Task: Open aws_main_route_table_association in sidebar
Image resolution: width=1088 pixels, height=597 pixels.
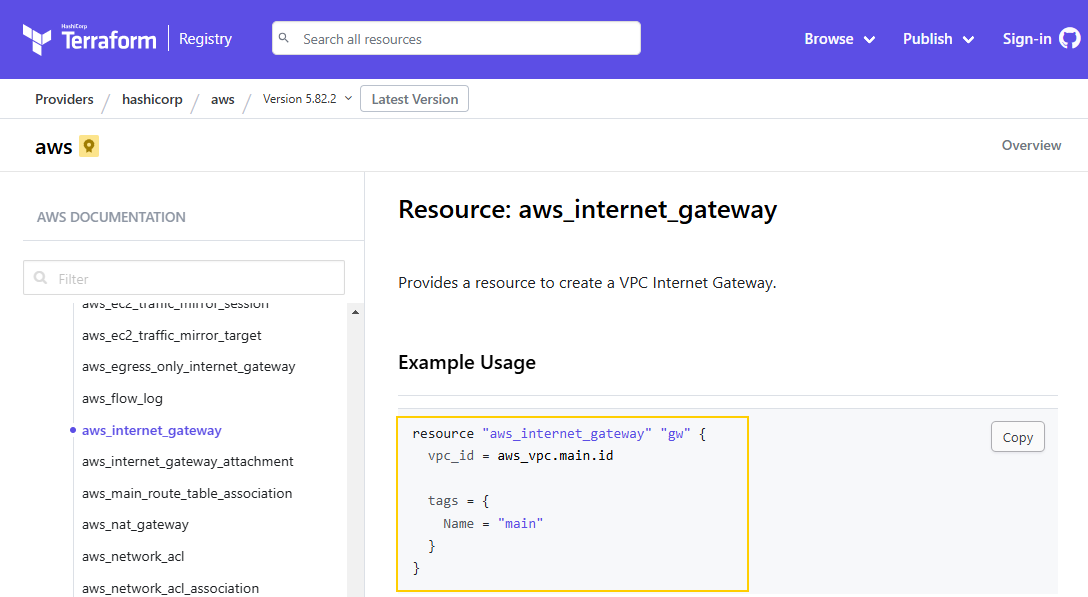Action: pyautogui.click(x=187, y=494)
